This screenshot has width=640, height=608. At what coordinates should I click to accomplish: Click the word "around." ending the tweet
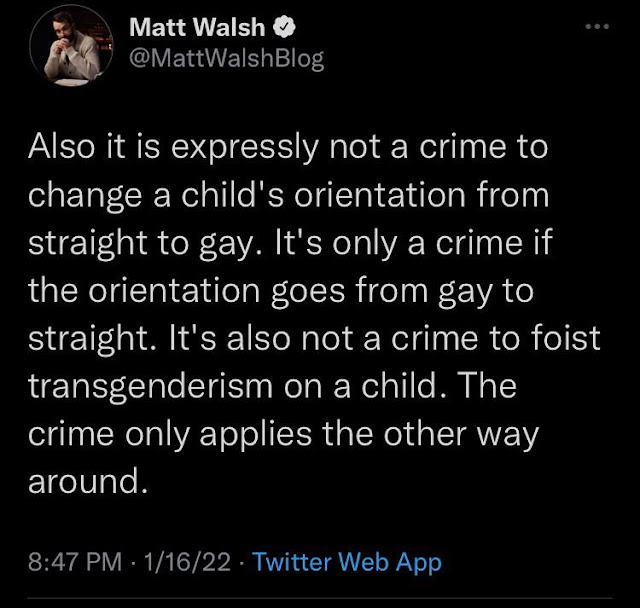[x=89, y=482]
